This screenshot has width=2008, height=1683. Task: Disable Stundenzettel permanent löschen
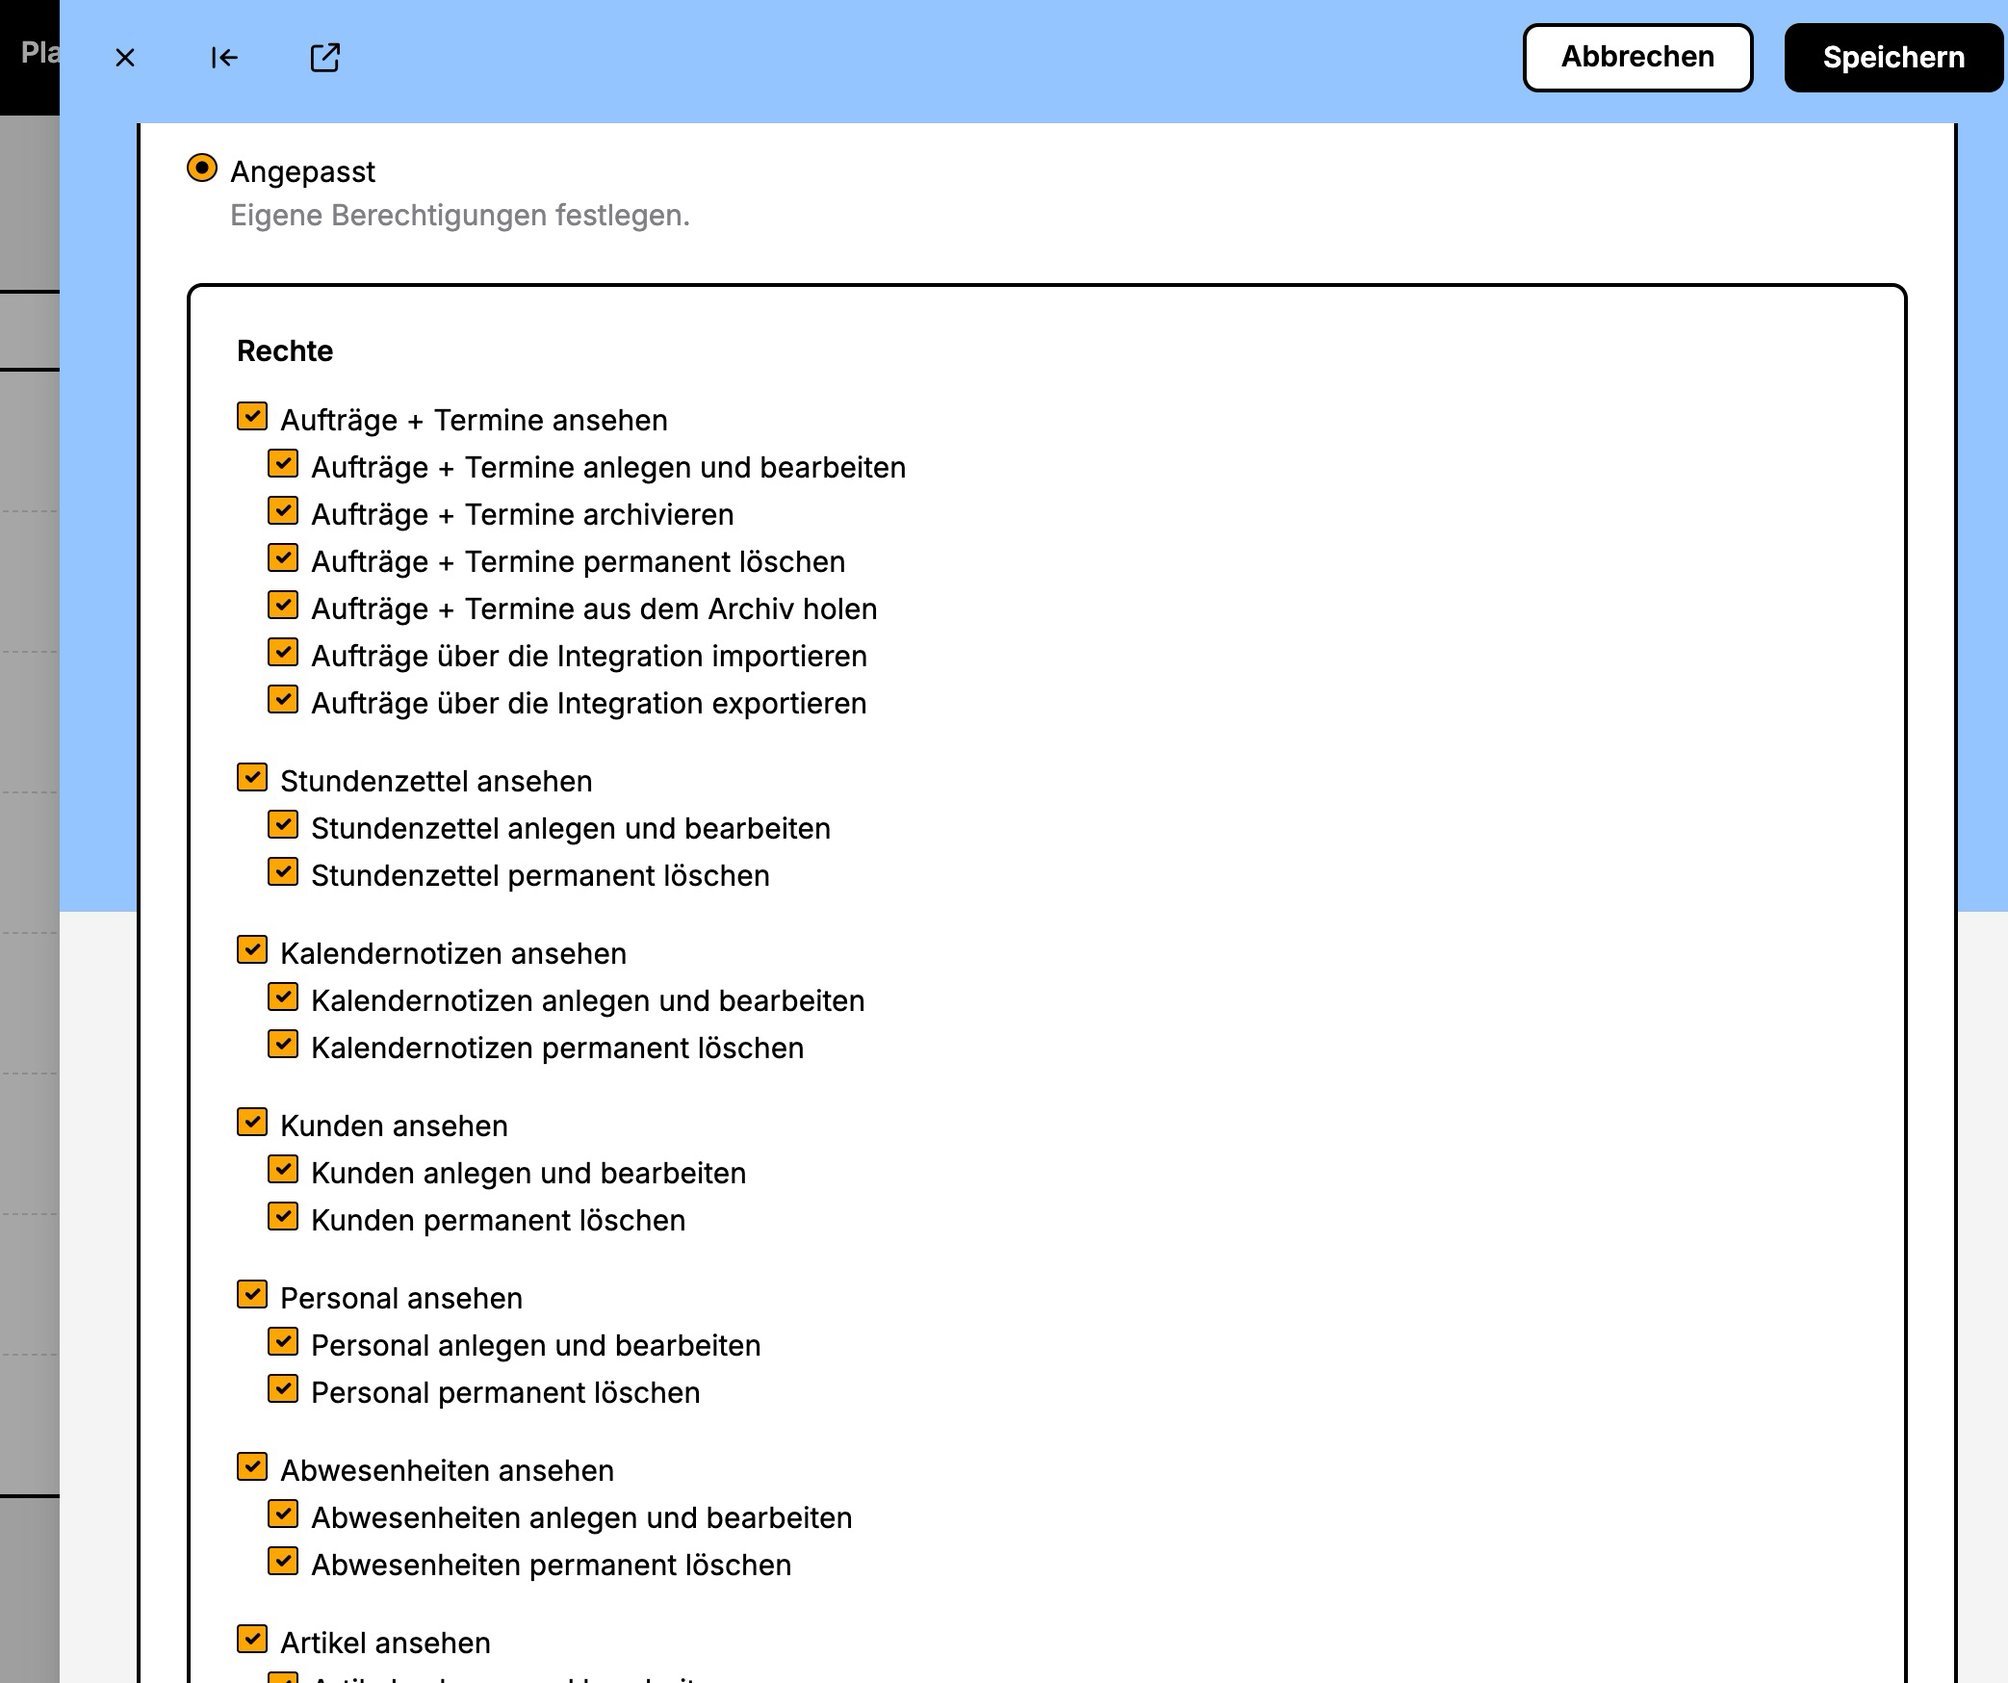click(x=283, y=872)
